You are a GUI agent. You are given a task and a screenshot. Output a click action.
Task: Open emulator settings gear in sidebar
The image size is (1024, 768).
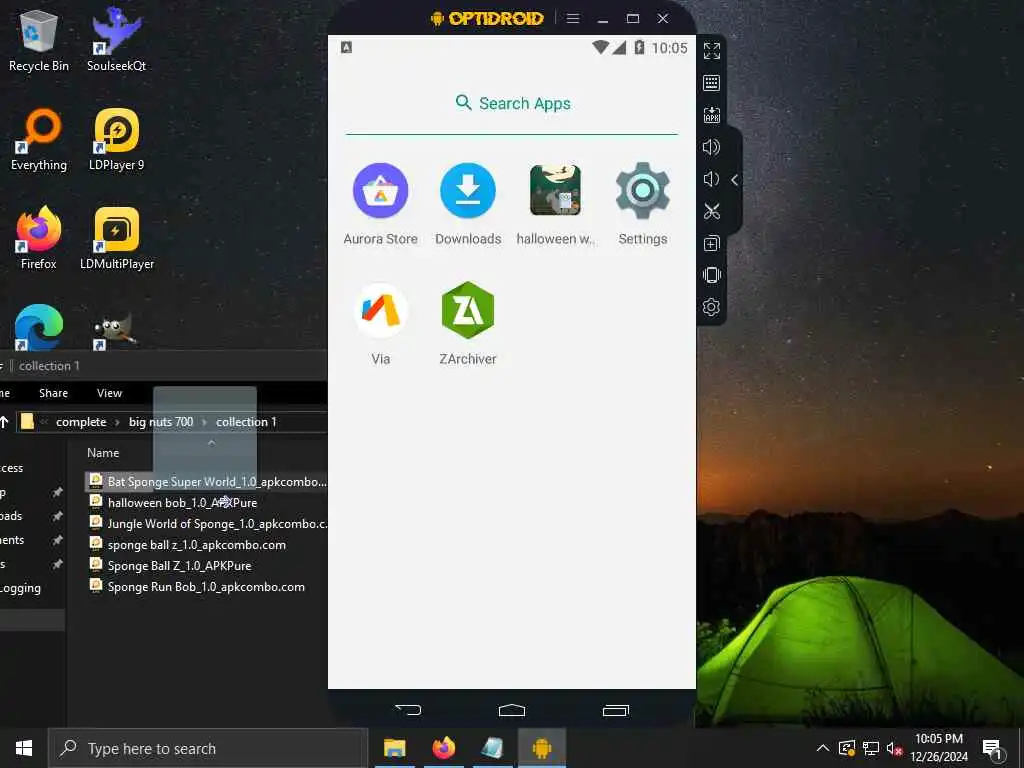[712, 307]
